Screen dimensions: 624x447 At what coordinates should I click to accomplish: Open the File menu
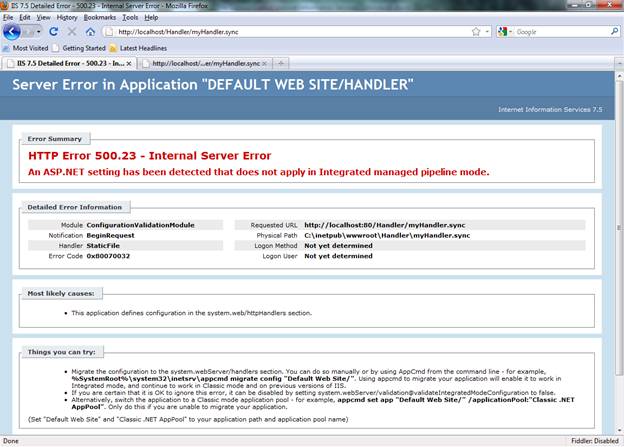coord(8,18)
